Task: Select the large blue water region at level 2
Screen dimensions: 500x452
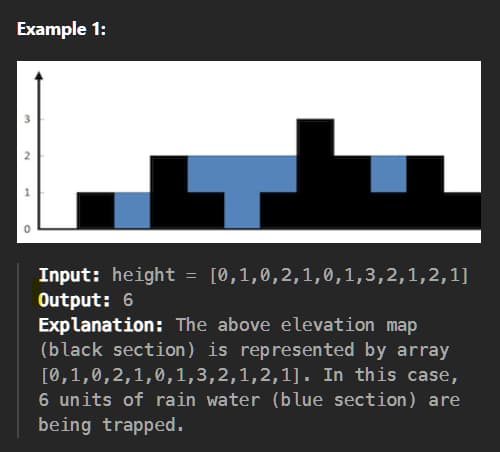Action: 242,174
